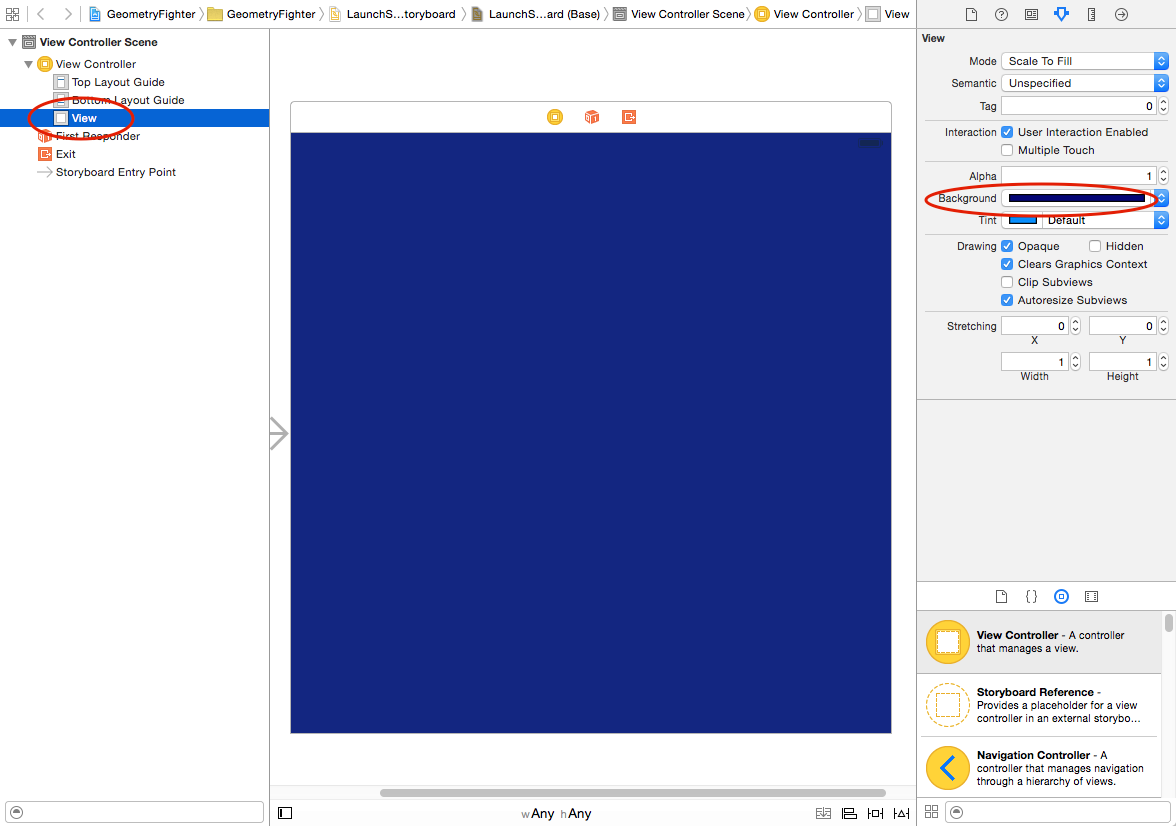Enable Clip Subviews checkbox
This screenshot has height=826, width=1176.
coord(1007,282)
